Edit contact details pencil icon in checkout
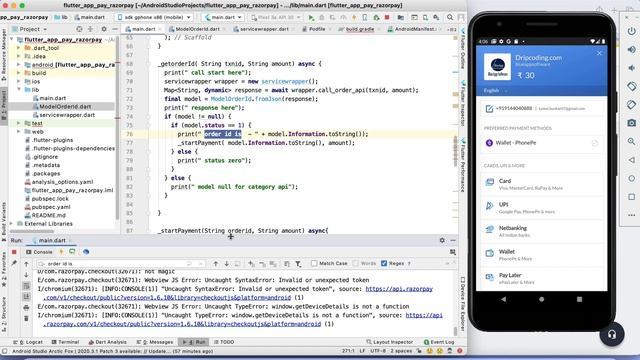 tap(489, 109)
